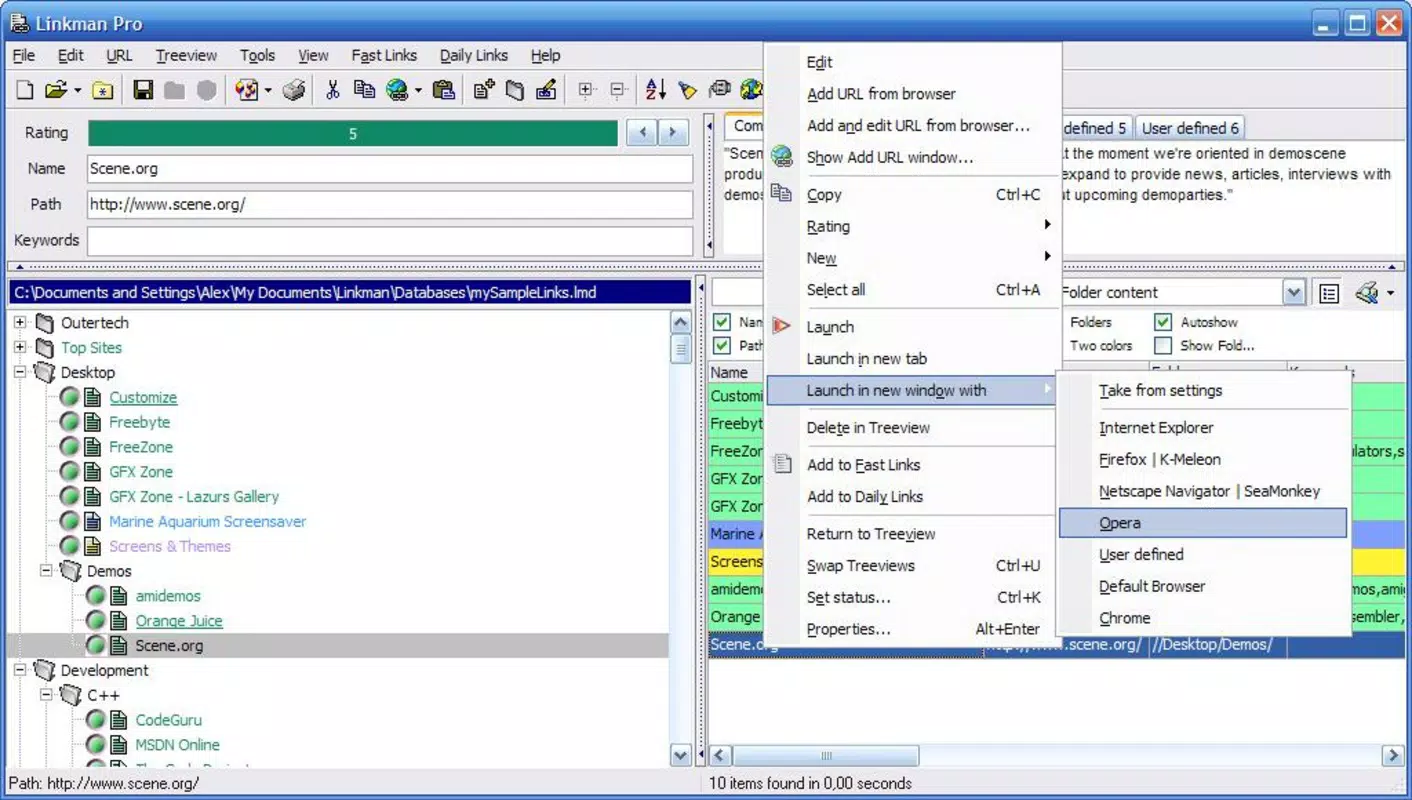Uncheck the Name search checkbox
1412x800 pixels.
click(x=722, y=322)
